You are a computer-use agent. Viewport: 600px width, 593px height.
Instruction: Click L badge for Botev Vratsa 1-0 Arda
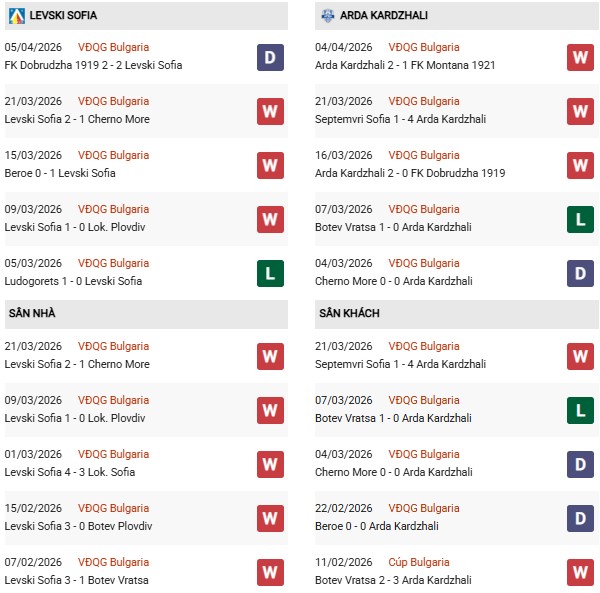coord(581,219)
